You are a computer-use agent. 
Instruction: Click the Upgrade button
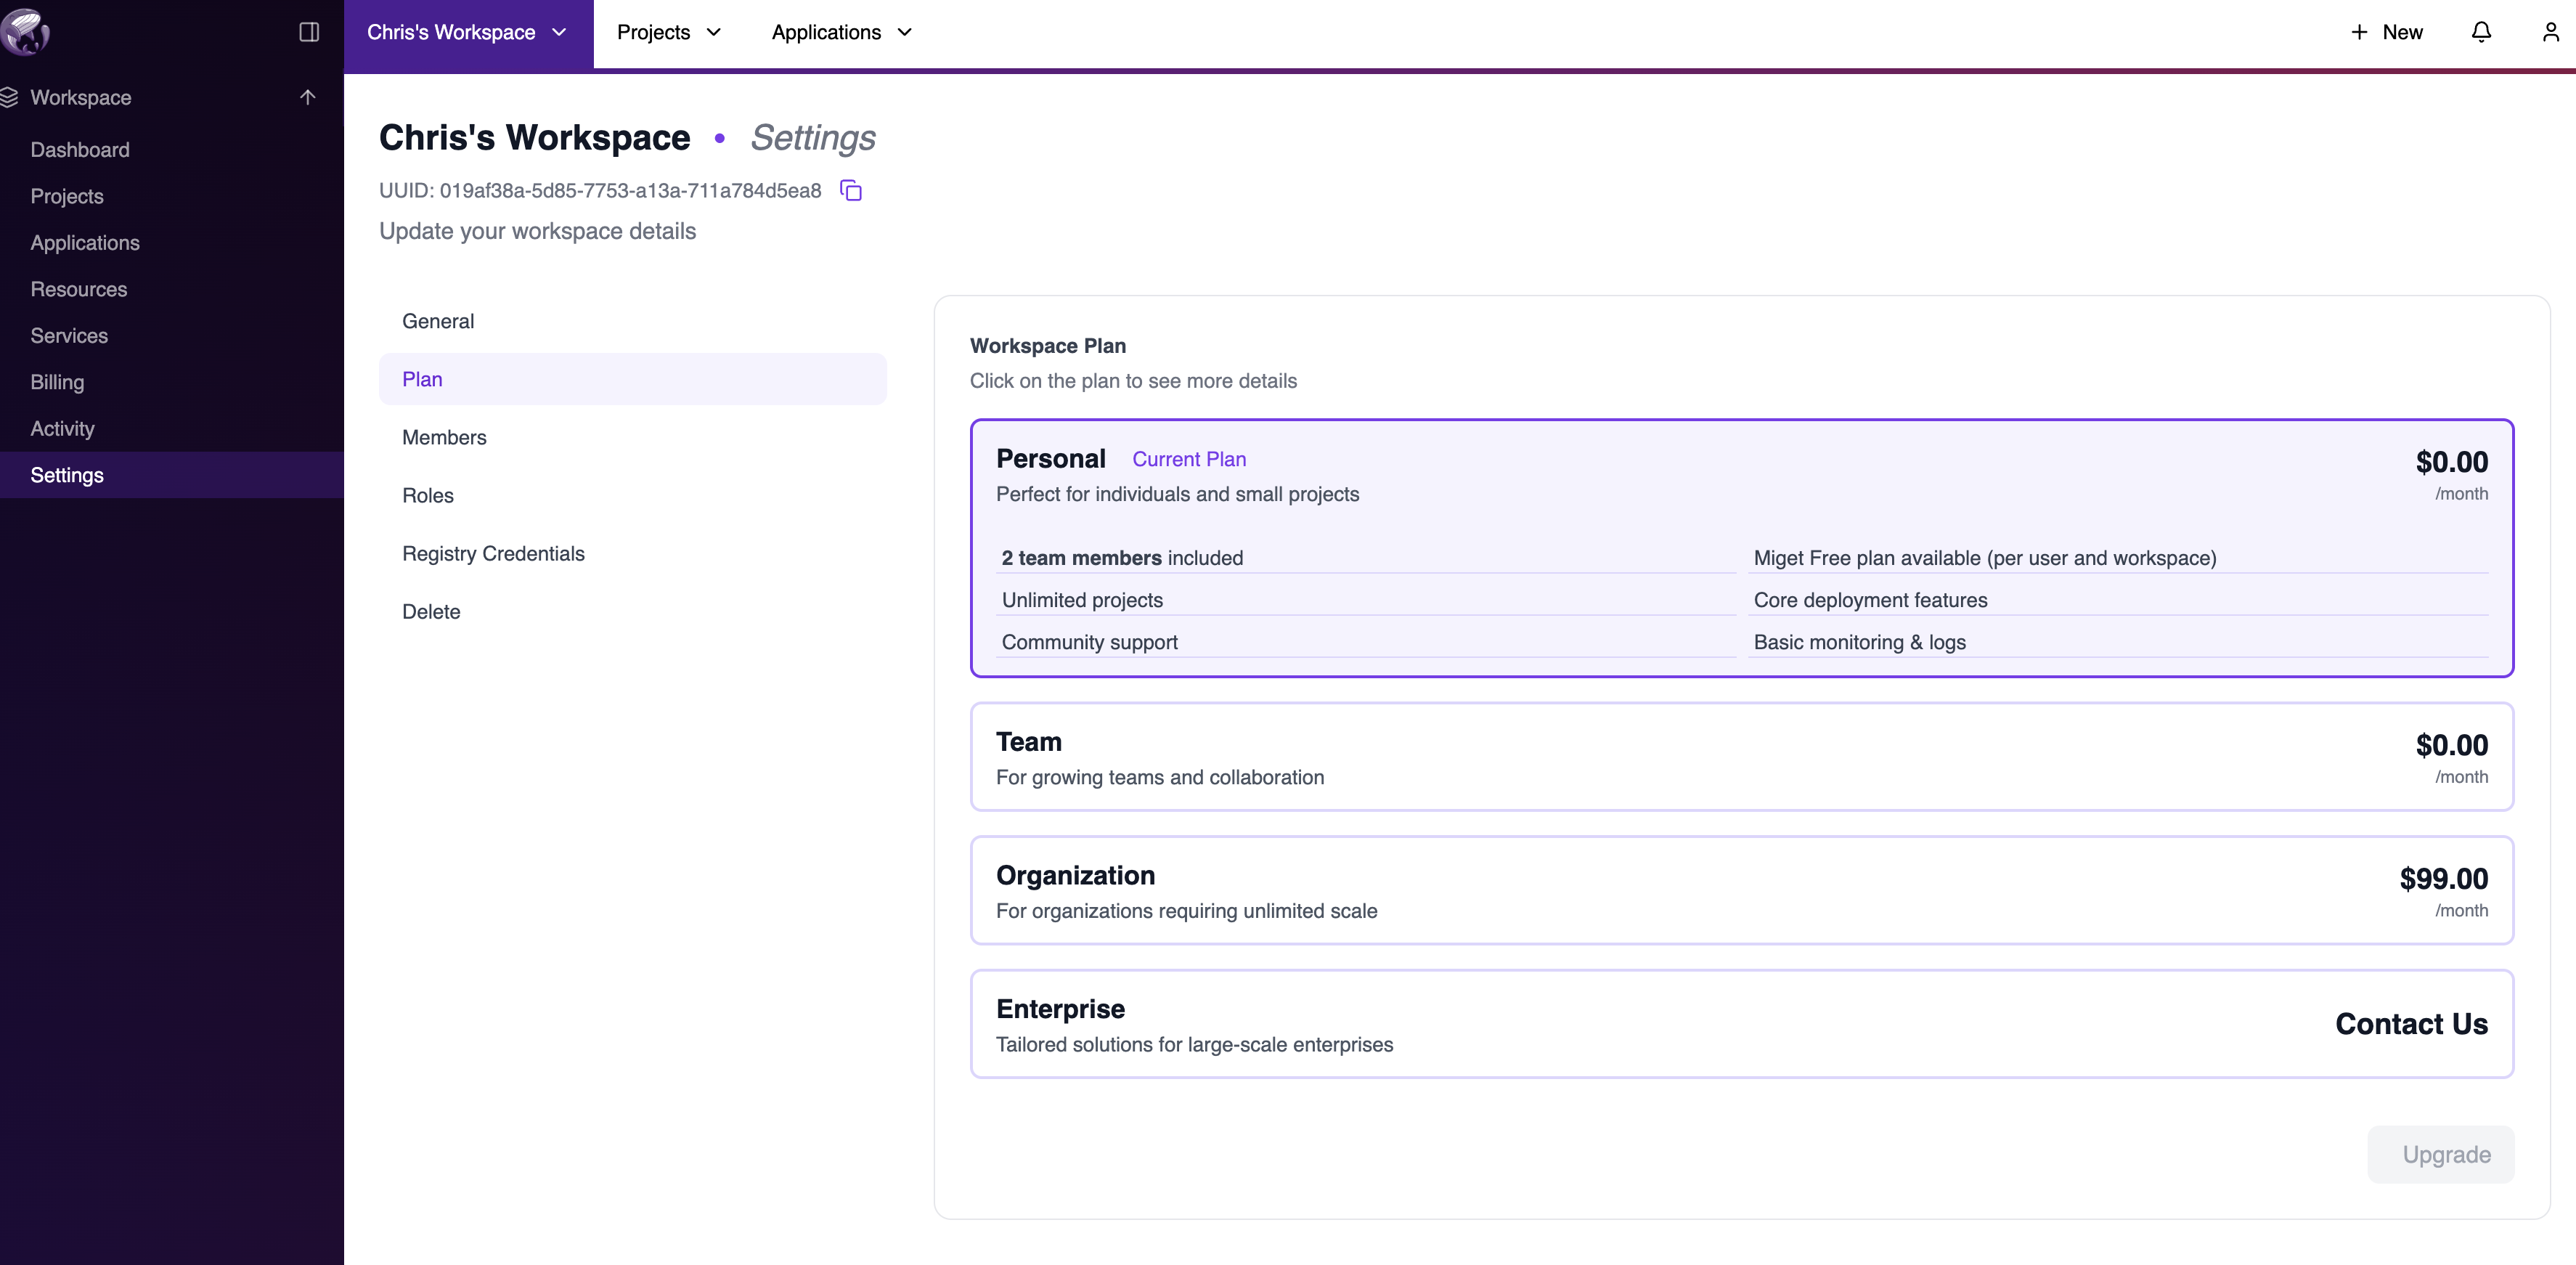[x=2440, y=1154]
